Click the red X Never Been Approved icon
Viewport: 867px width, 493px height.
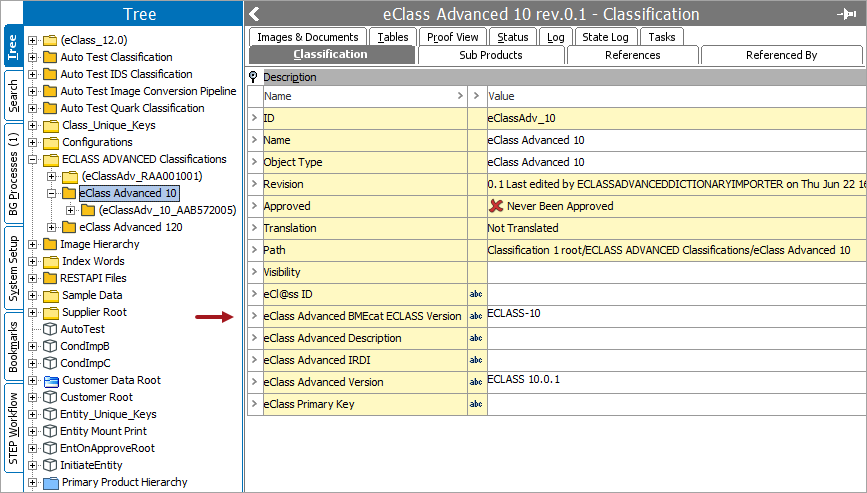(x=496, y=206)
